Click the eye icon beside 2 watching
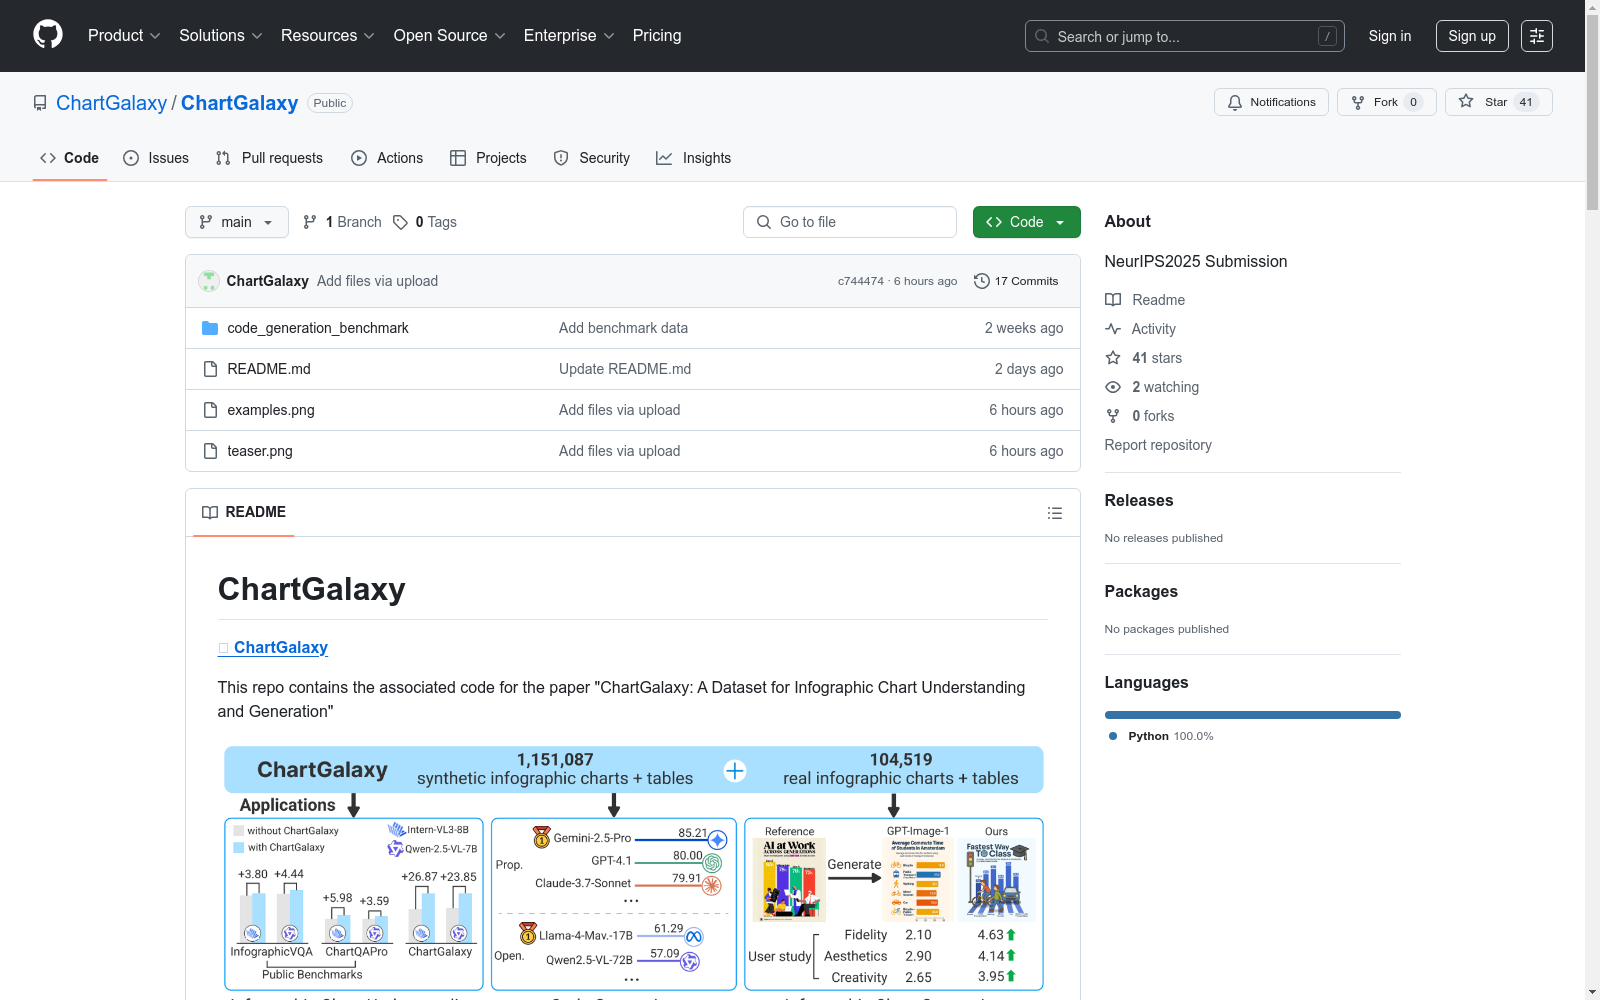 coord(1113,387)
